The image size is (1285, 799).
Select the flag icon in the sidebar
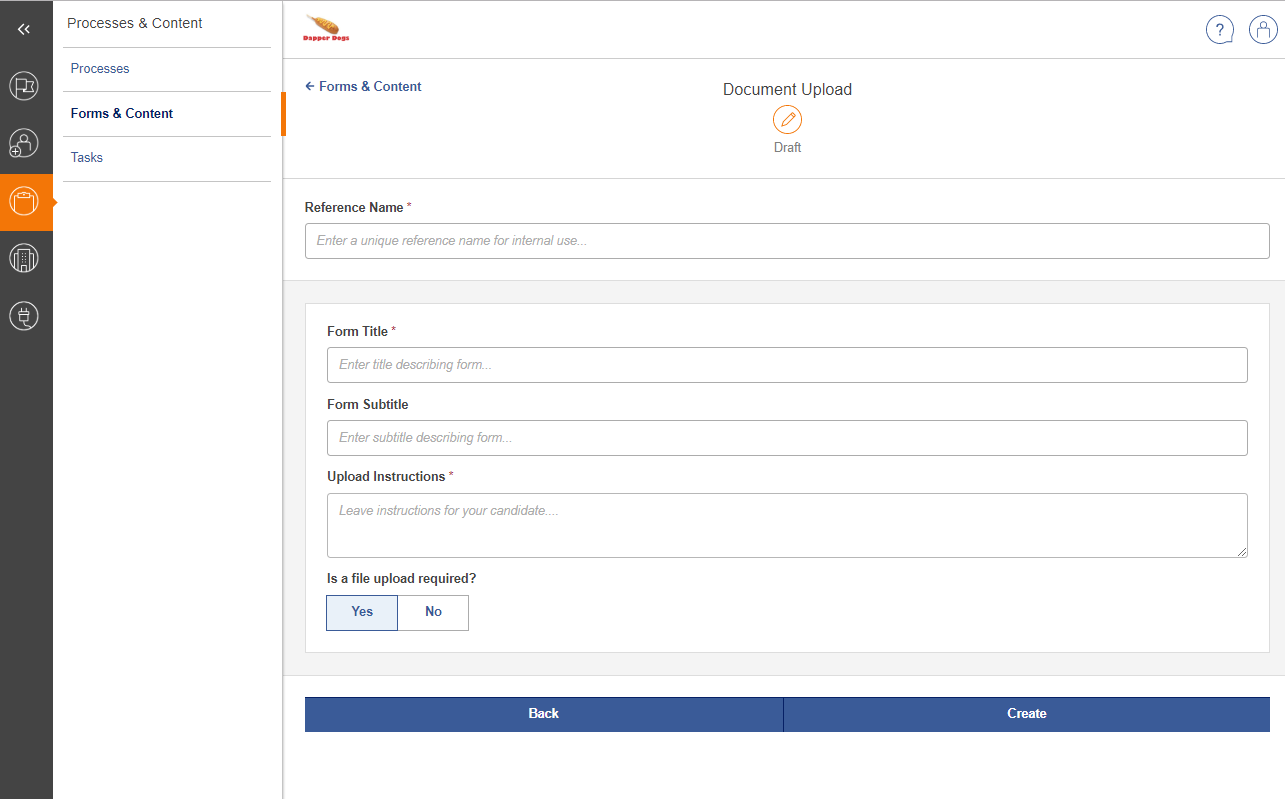[x=24, y=86]
